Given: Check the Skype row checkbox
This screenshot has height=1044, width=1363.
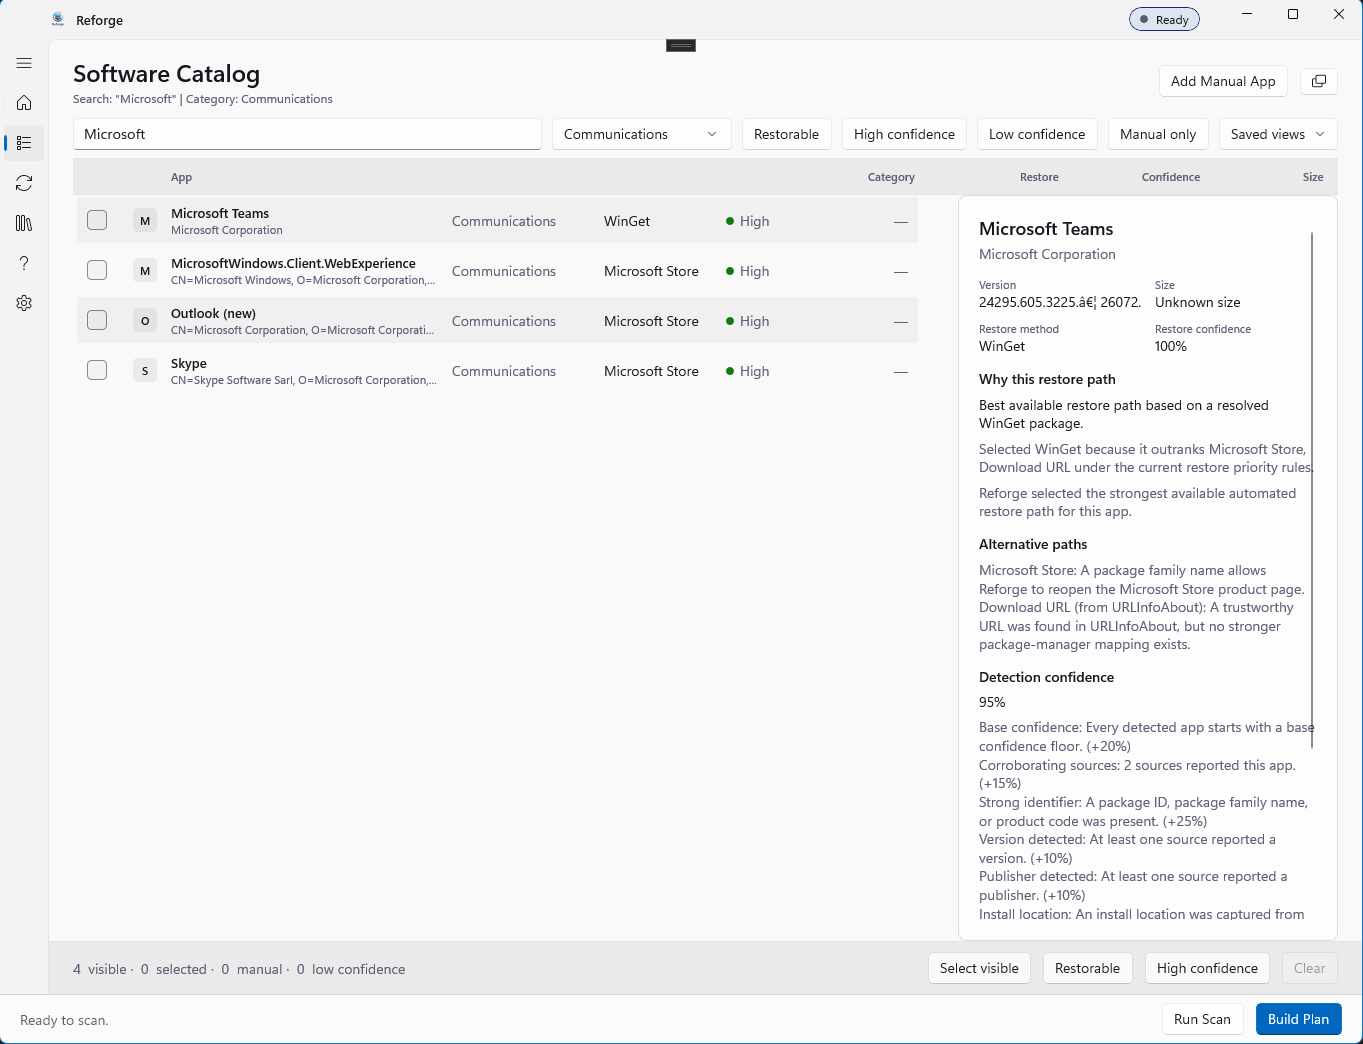Looking at the screenshot, I should (x=97, y=370).
